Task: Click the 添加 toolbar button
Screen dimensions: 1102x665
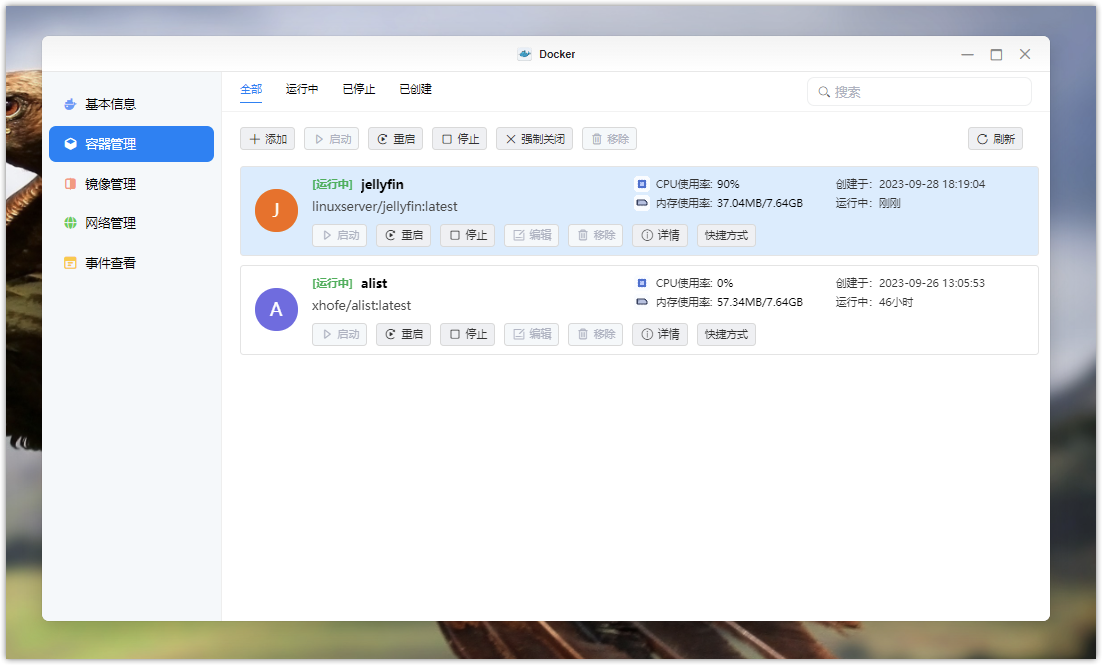Action: pos(268,139)
